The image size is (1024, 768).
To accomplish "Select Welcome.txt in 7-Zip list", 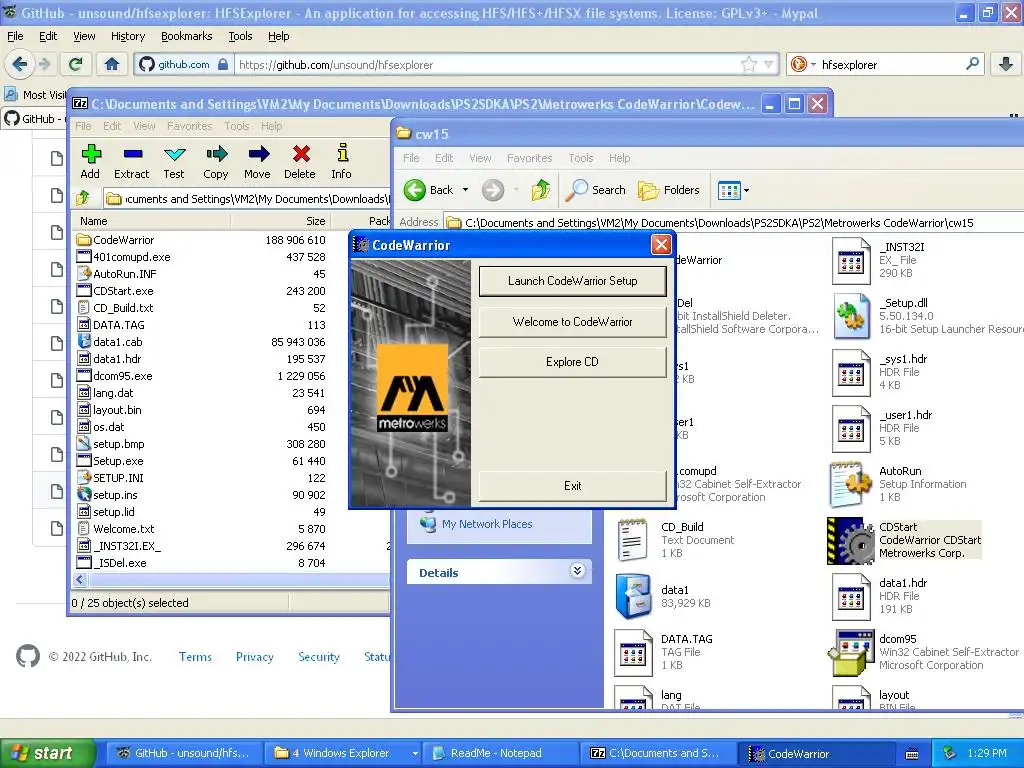I will (x=123, y=528).
